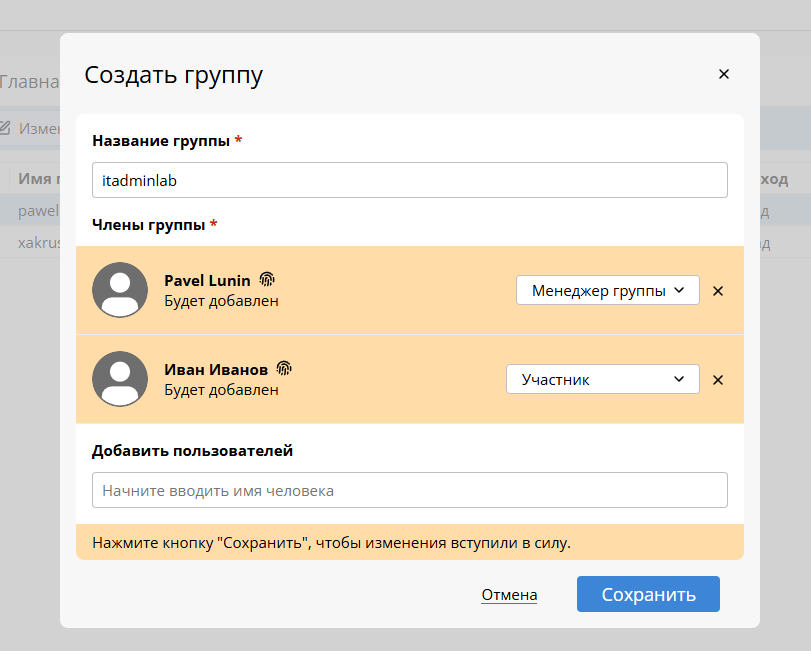This screenshot has height=651, width=811.
Task: Click the Сохранить button
Action: (648, 594)
